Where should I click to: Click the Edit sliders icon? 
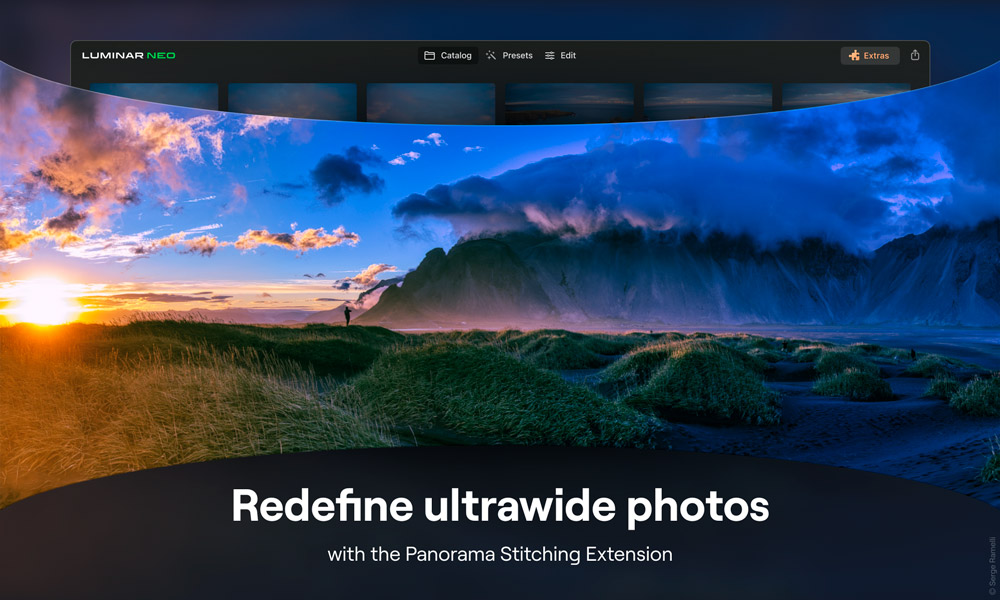pos(550,55)
